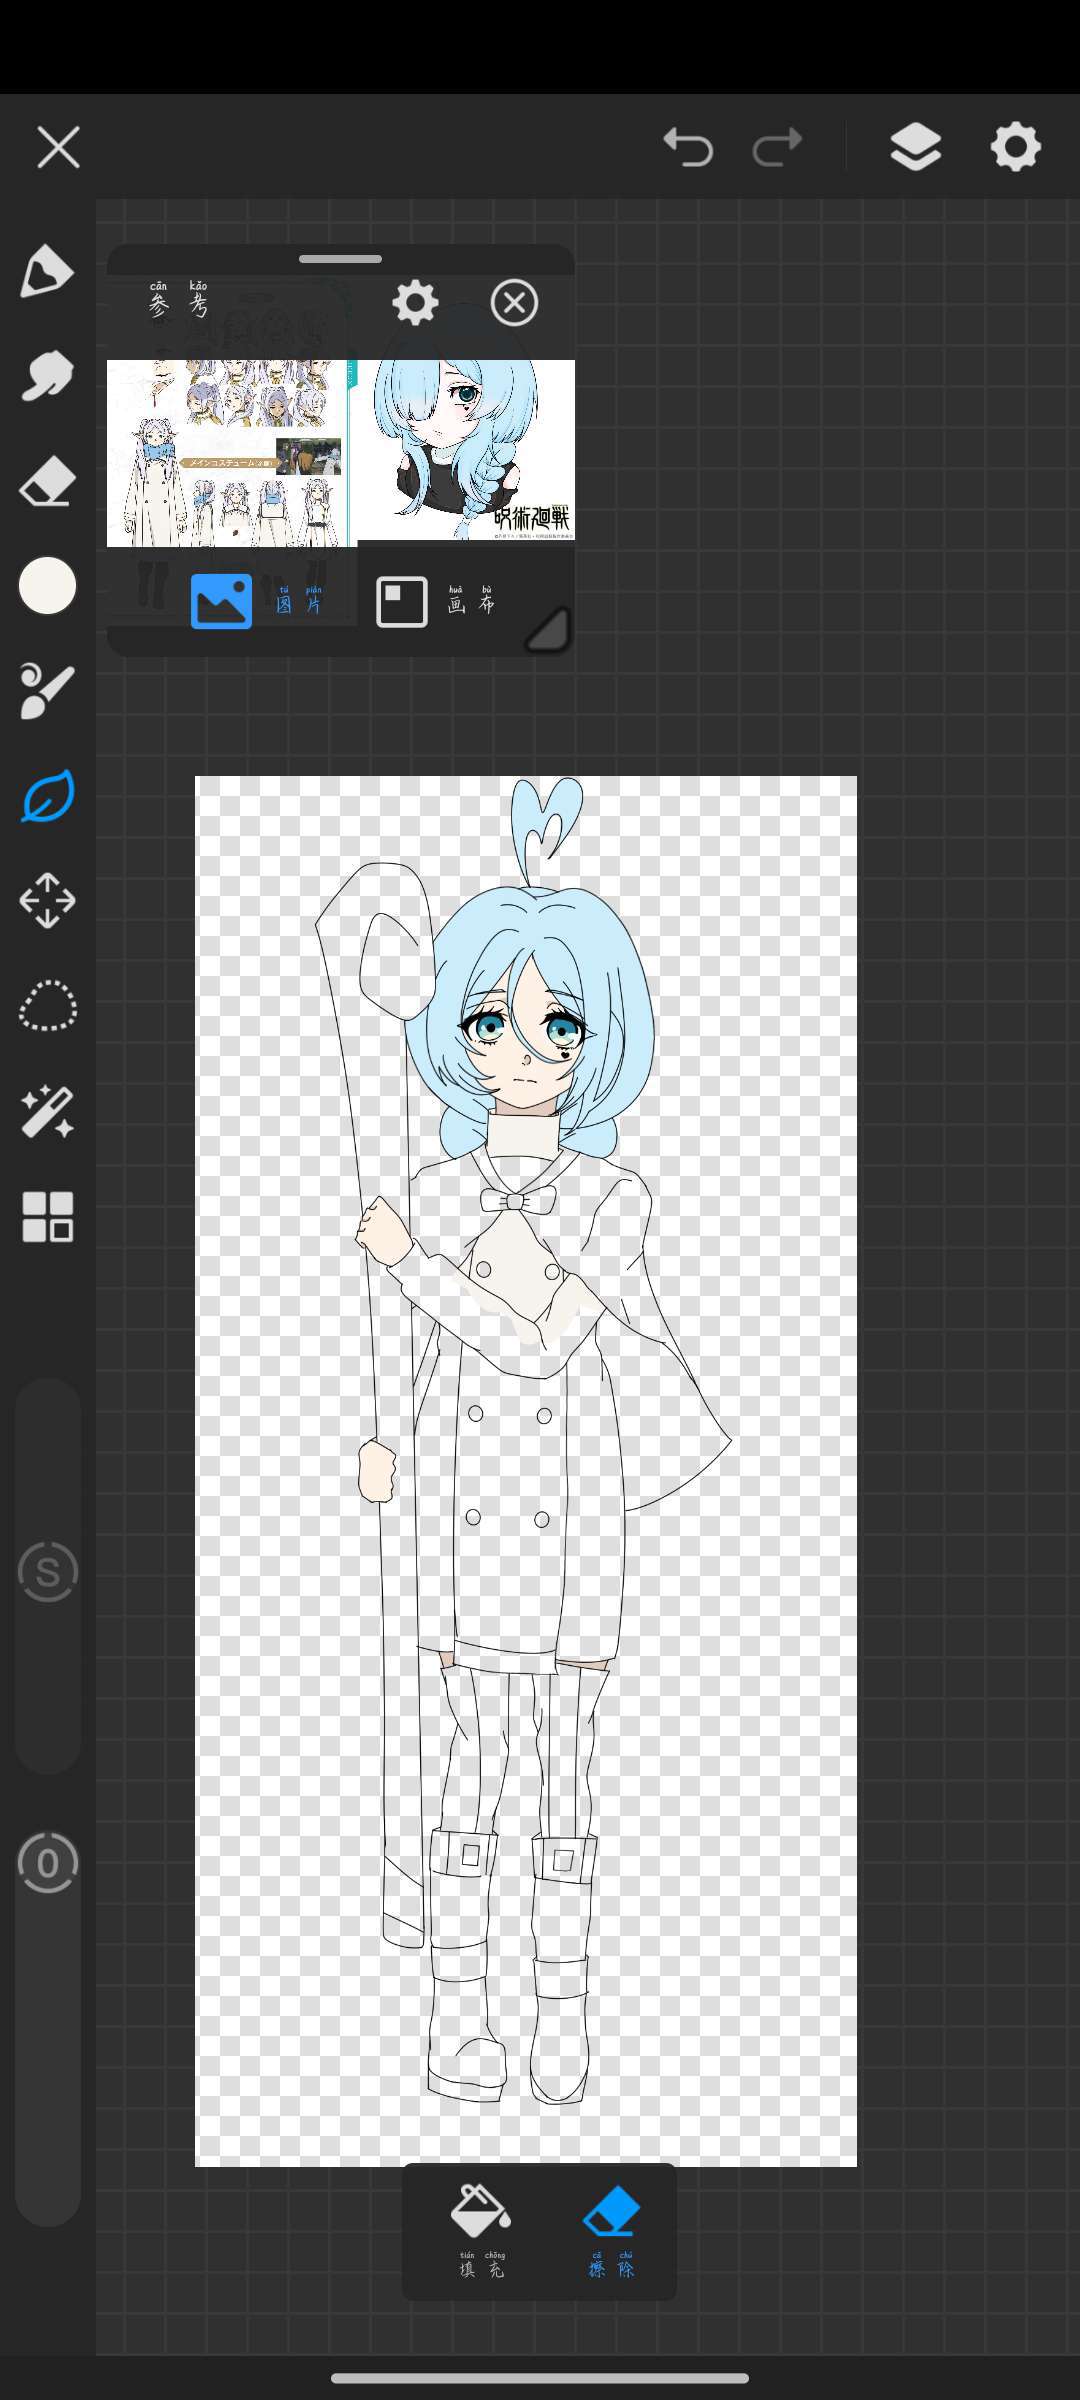This screenshot has height=2400, width=1080.
Task: Grab the reference panel drag handle
Action: tap(340, 259)
